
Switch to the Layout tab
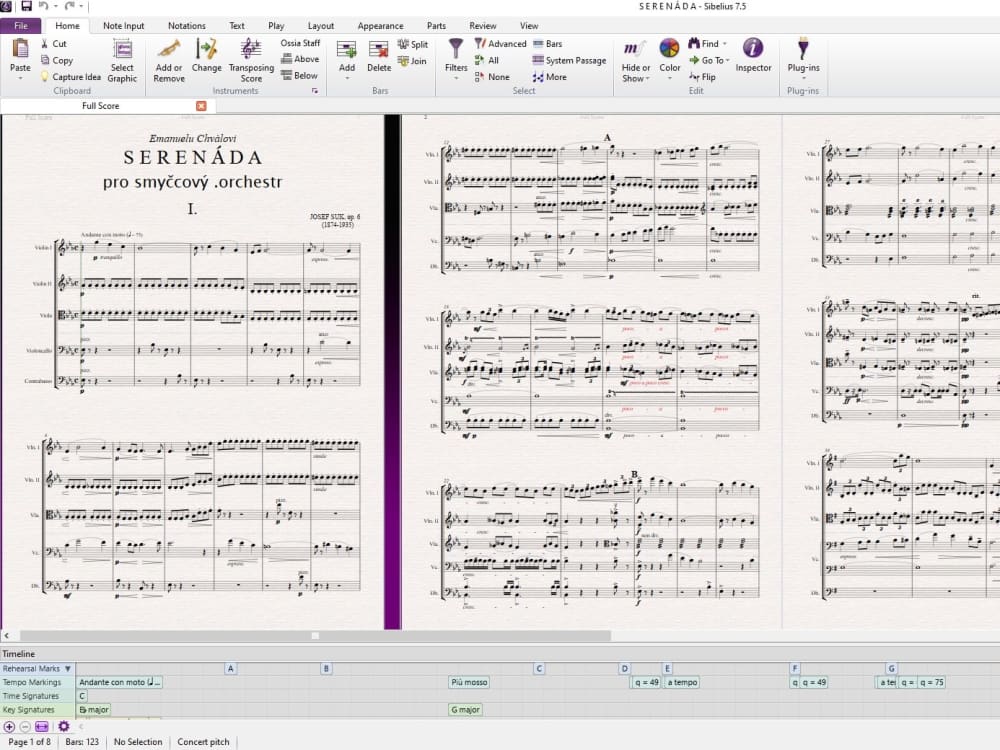(321, 26)
